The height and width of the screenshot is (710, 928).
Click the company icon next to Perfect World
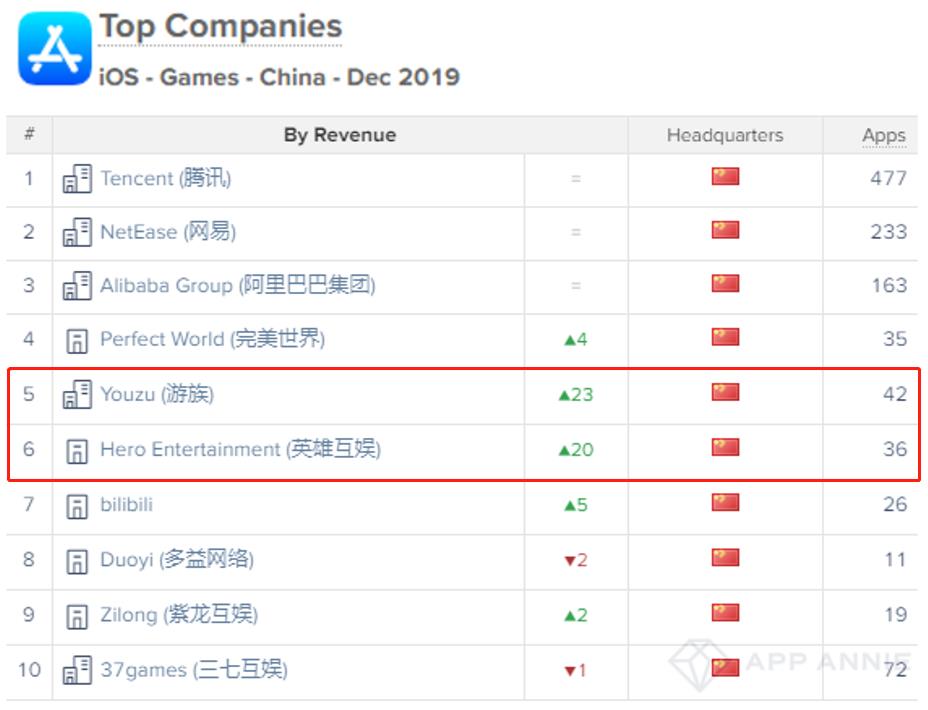point(77,341)
